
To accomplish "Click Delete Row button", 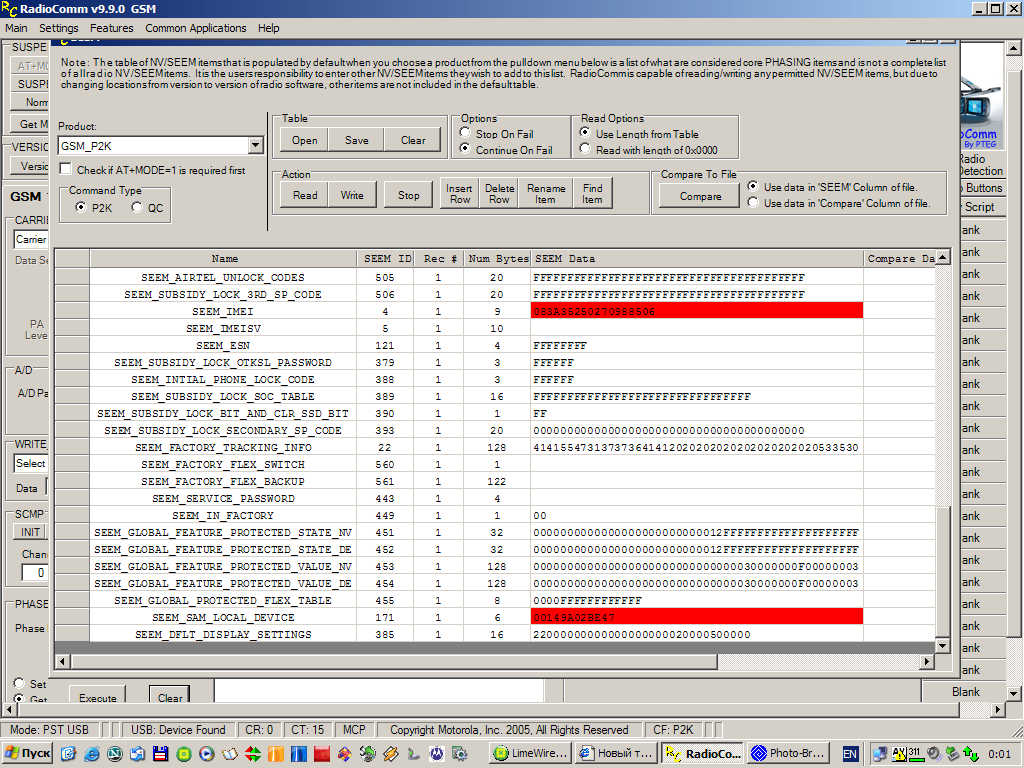I will (x=499, y=193).
